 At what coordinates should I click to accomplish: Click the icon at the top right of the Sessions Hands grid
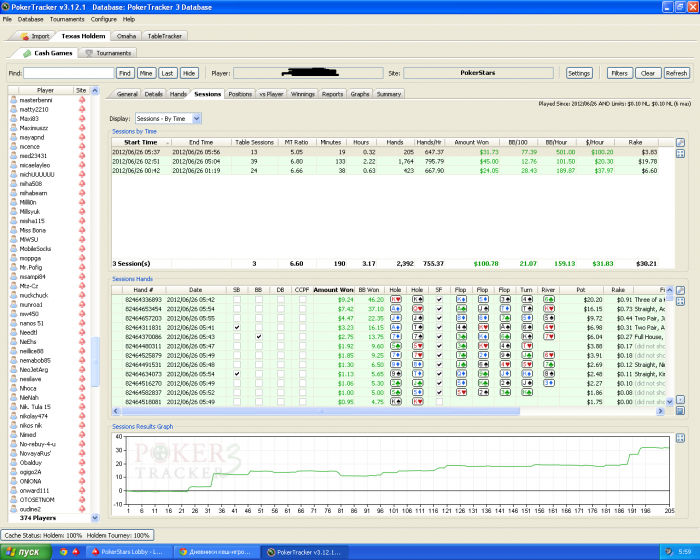(x=681, y=288)
